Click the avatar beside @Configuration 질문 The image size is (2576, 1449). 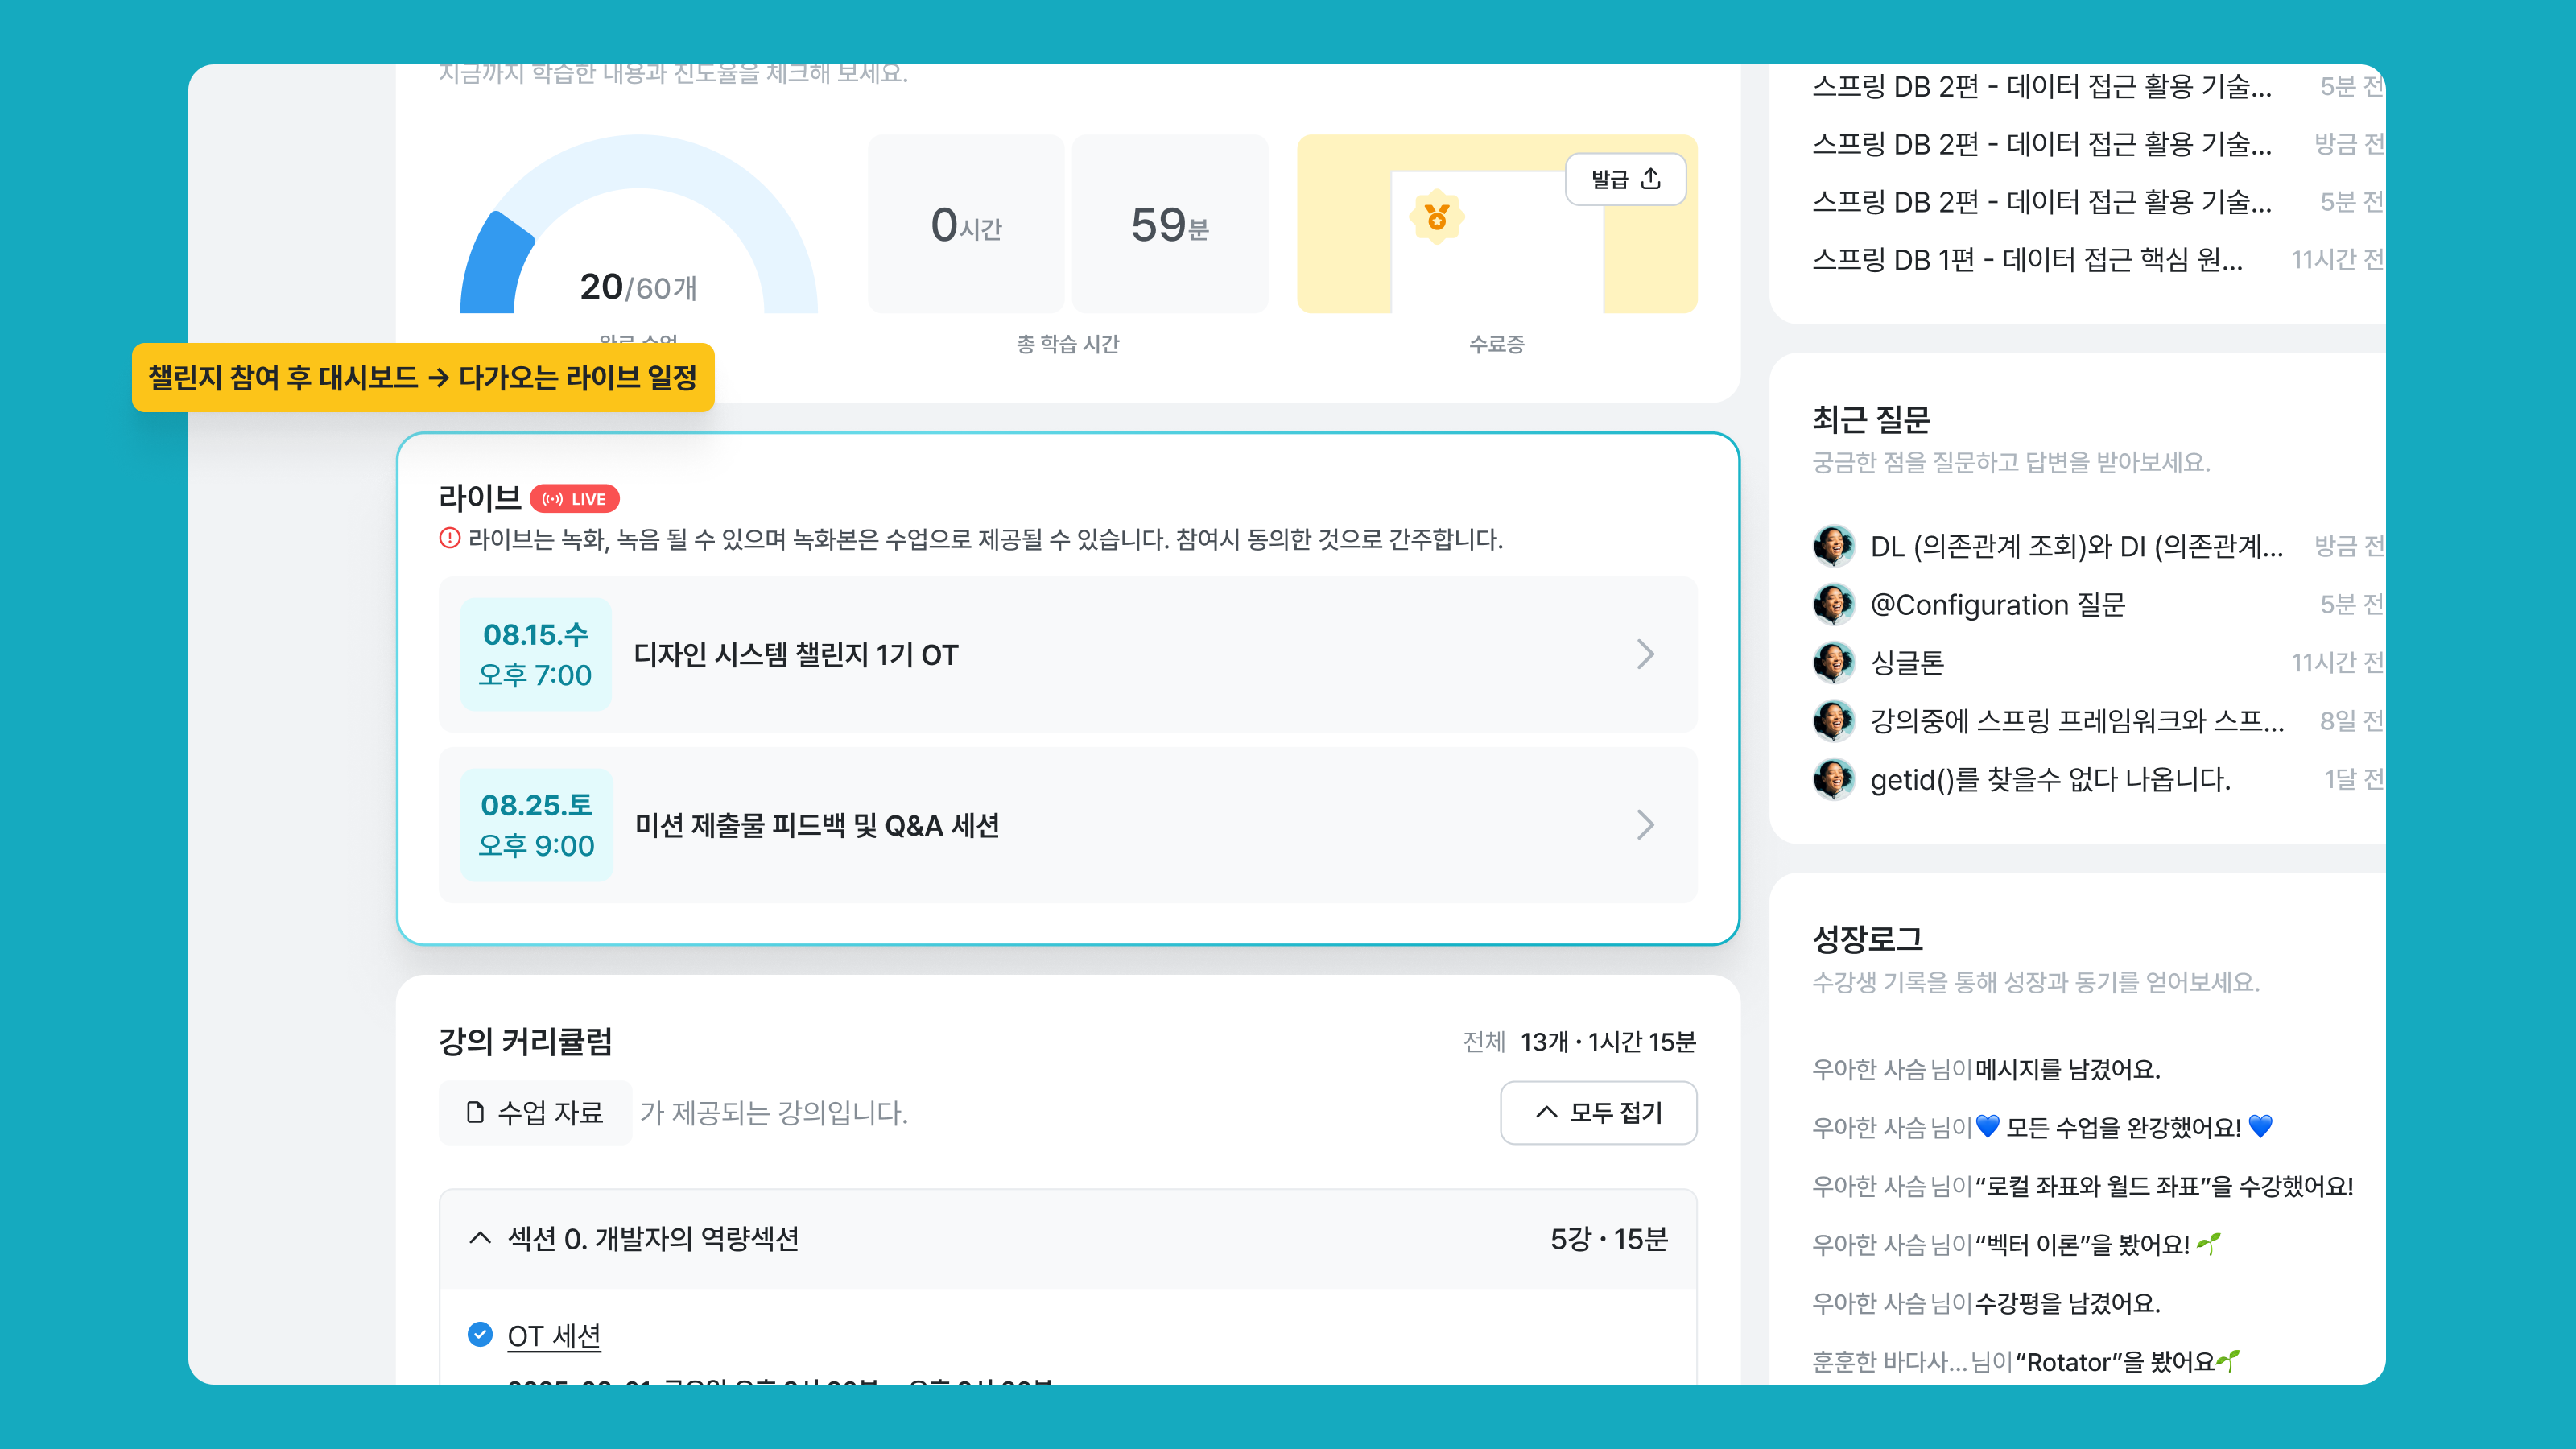pos(1834,604)
